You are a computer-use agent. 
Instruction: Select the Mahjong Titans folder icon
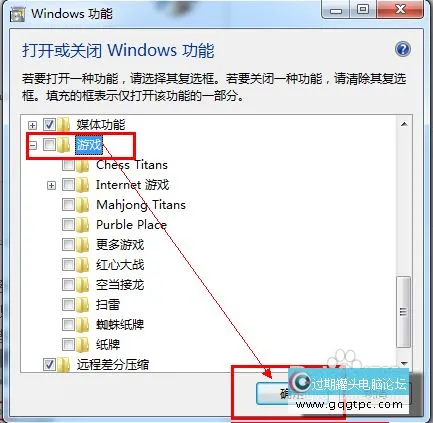(x=82, y=205)
